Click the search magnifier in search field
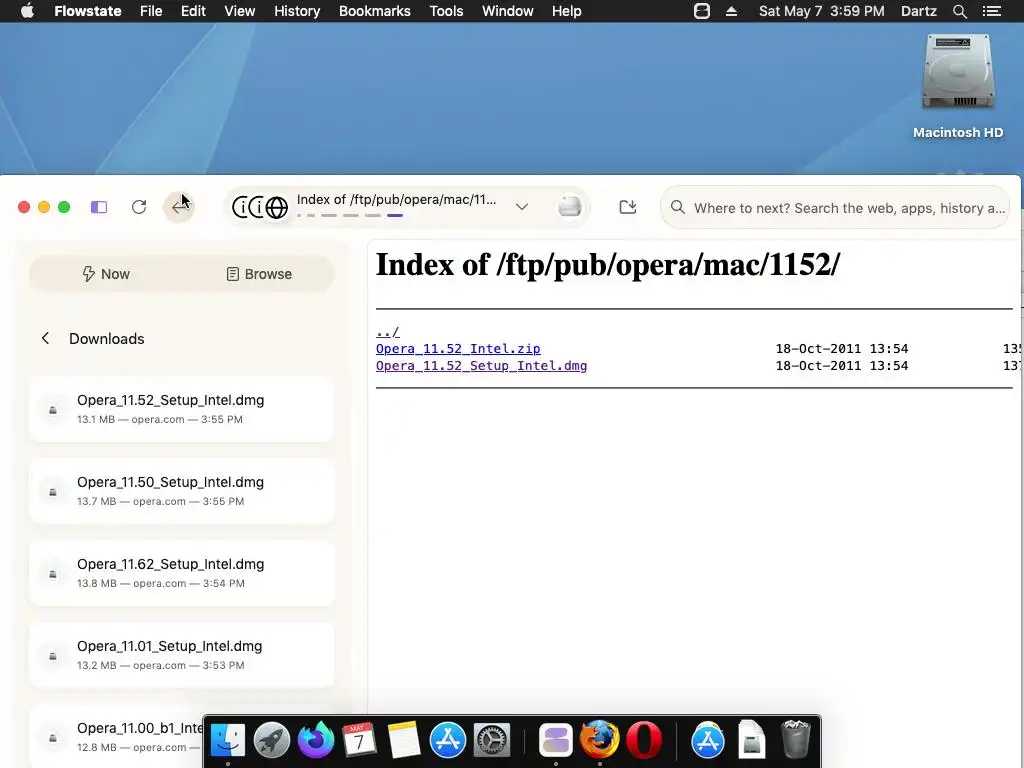1024x768 pixels. click(x=678, y=208)
